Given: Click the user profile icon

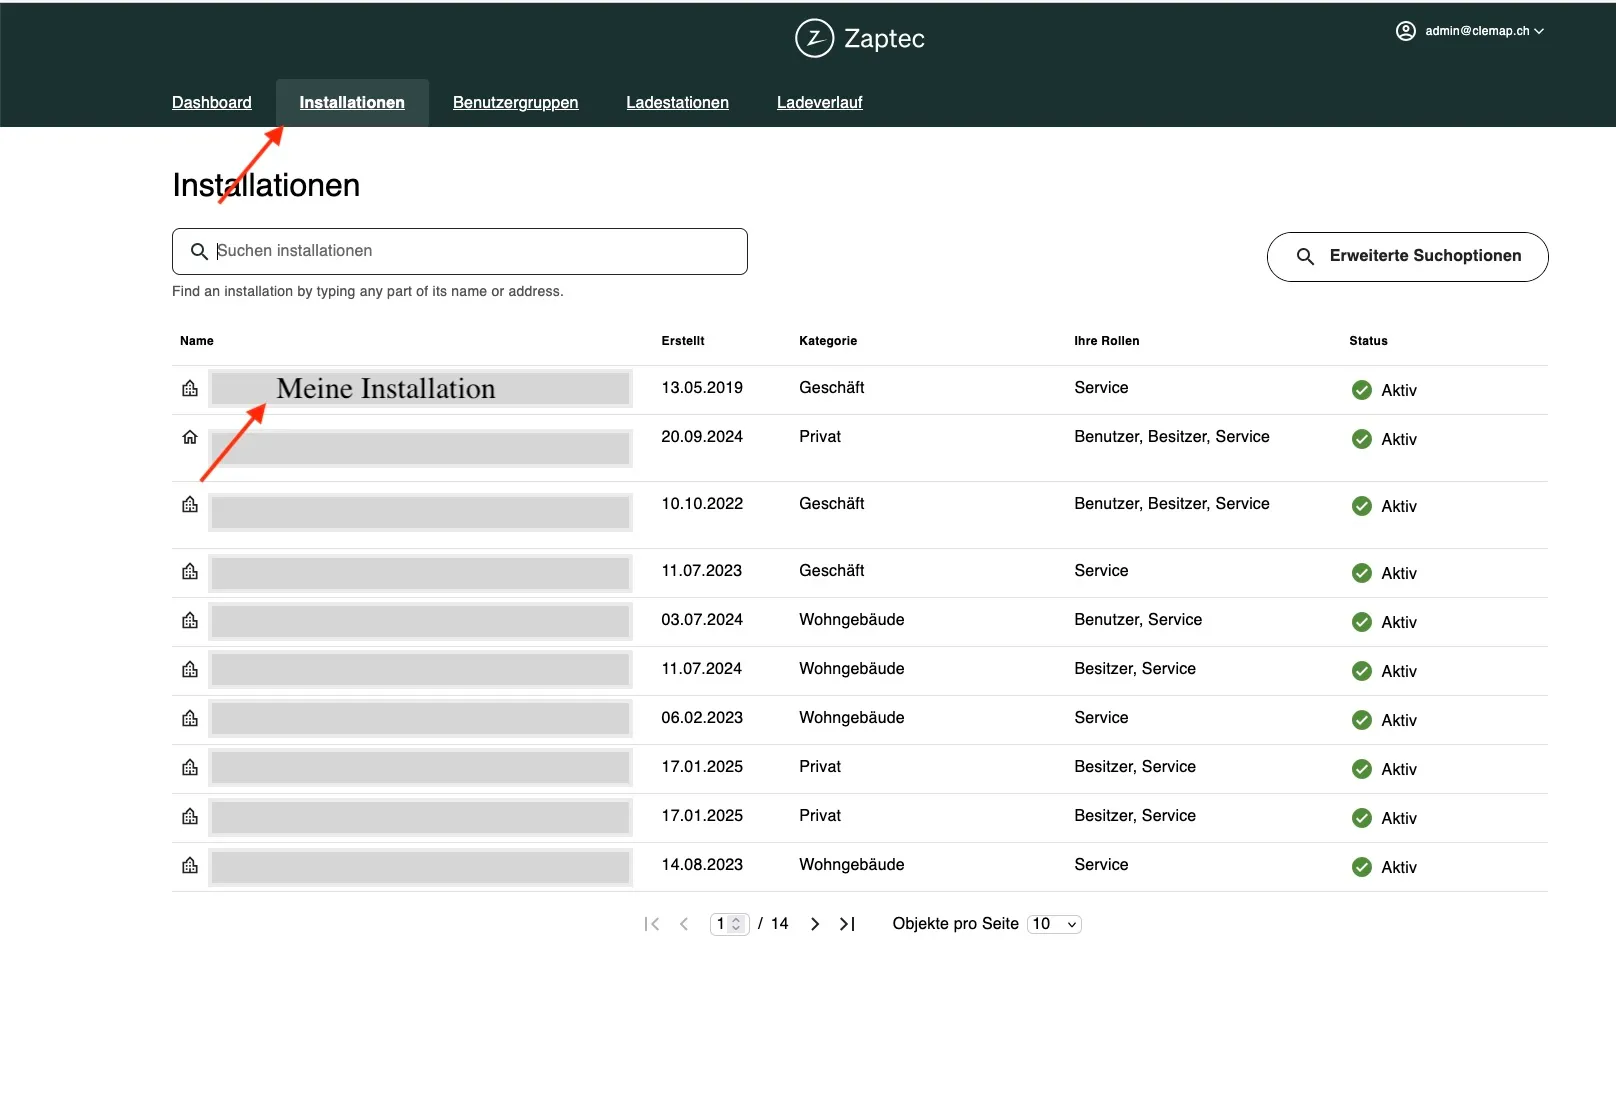Looking at the screenshot, I should (x=1405, y=31).
